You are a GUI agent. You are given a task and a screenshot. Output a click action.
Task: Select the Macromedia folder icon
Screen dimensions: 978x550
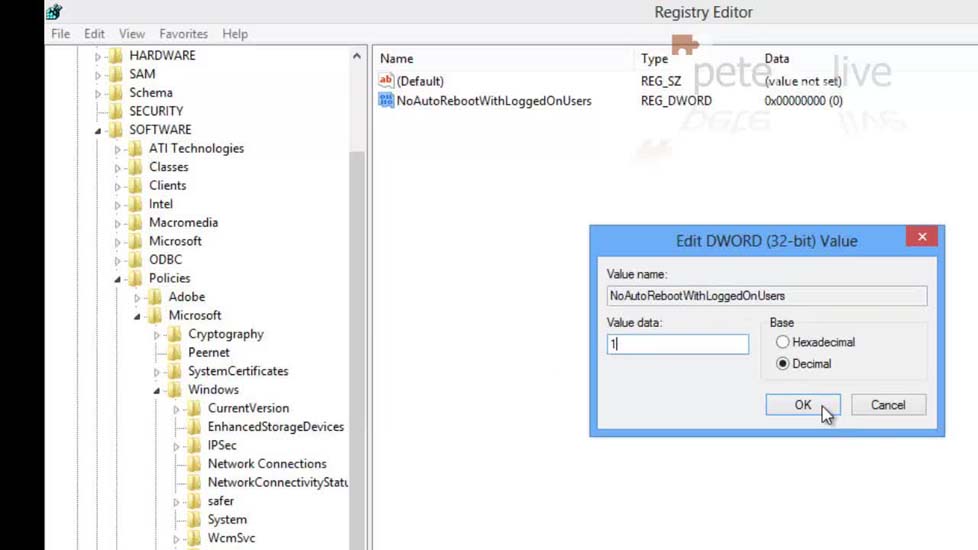click(135, 223)
